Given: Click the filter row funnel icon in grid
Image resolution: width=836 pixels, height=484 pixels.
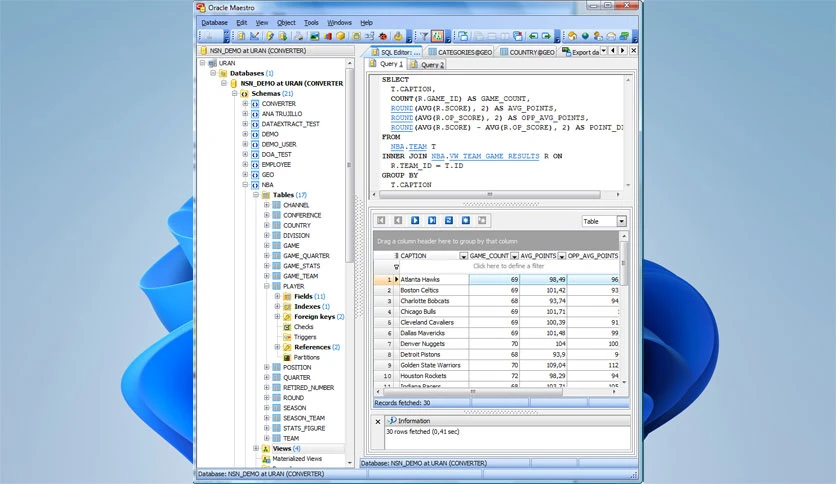Looking at the screenshot, I should (x=396, y=267).
